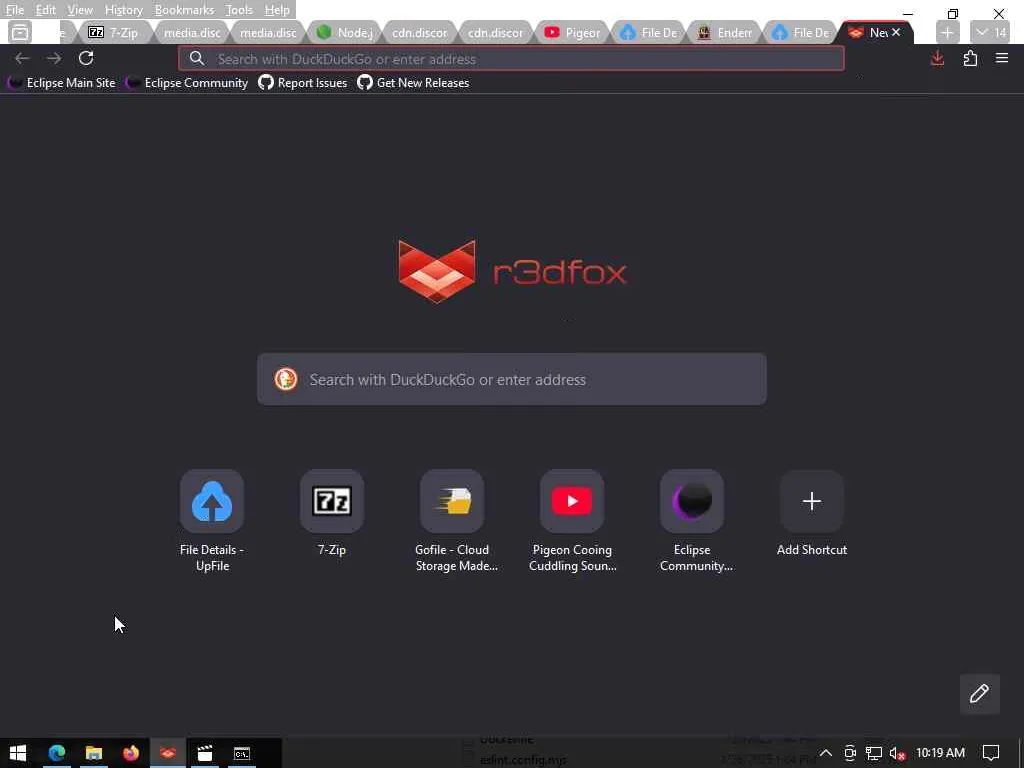Open the View menu
The width and height of the screenshot is (1024, 768).
(80, 10)
